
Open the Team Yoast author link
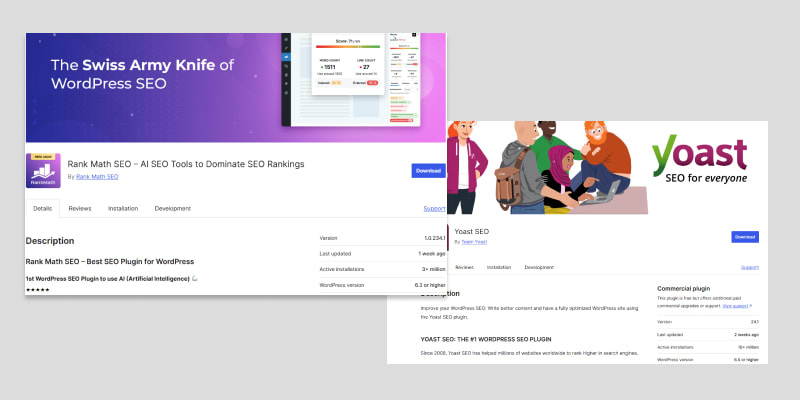(x=474, y=242)
